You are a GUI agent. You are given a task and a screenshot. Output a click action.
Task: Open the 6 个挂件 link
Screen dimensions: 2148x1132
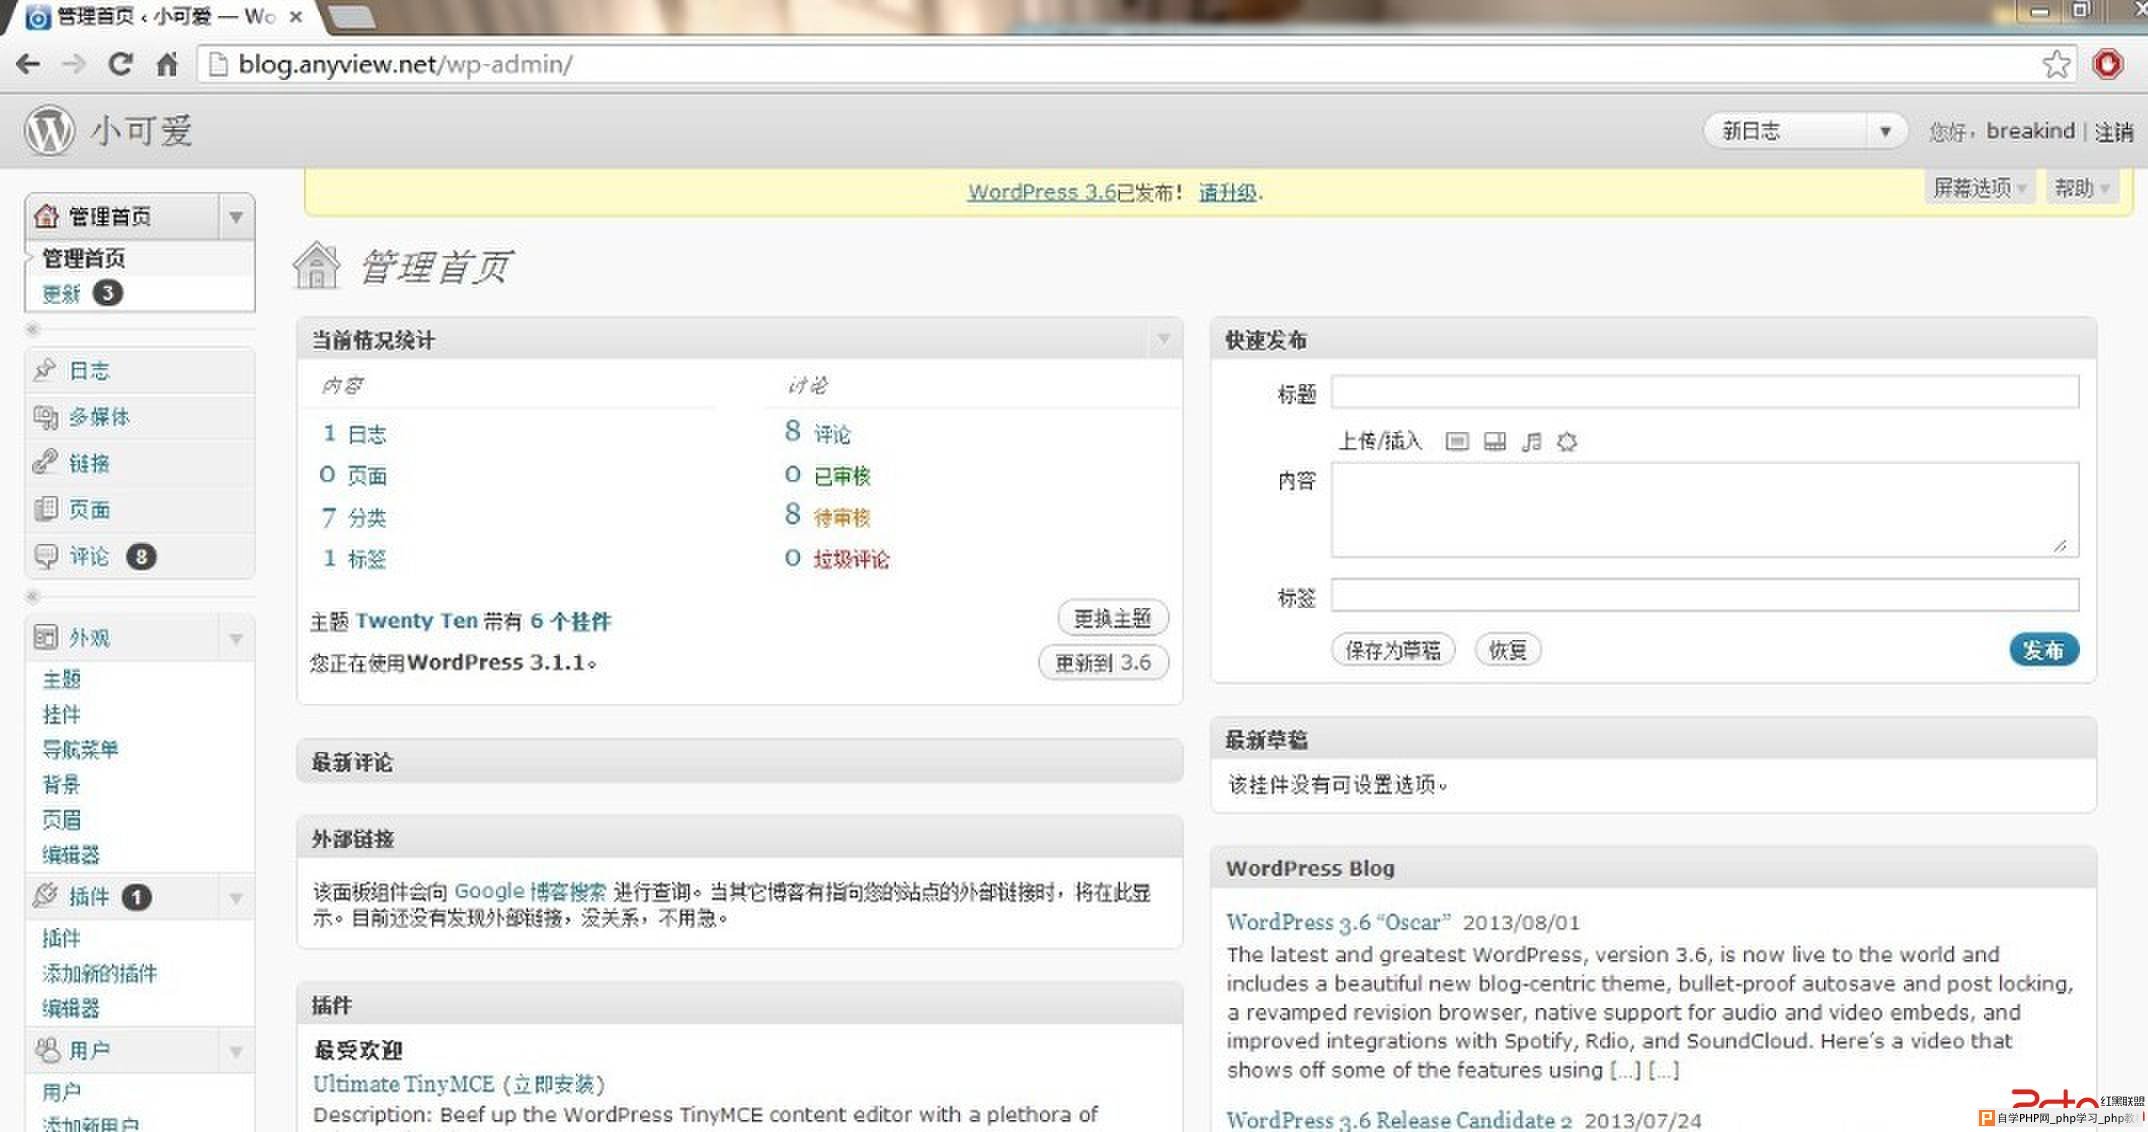[x=570, y=621]
